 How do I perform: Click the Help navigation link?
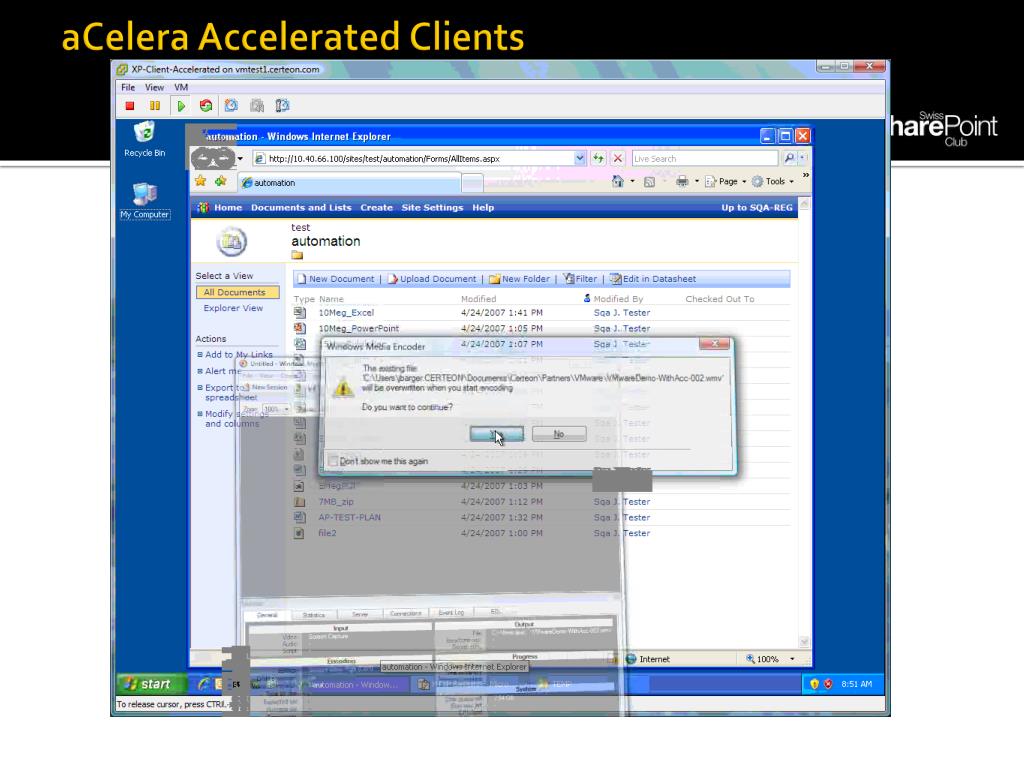pos(483,208)
